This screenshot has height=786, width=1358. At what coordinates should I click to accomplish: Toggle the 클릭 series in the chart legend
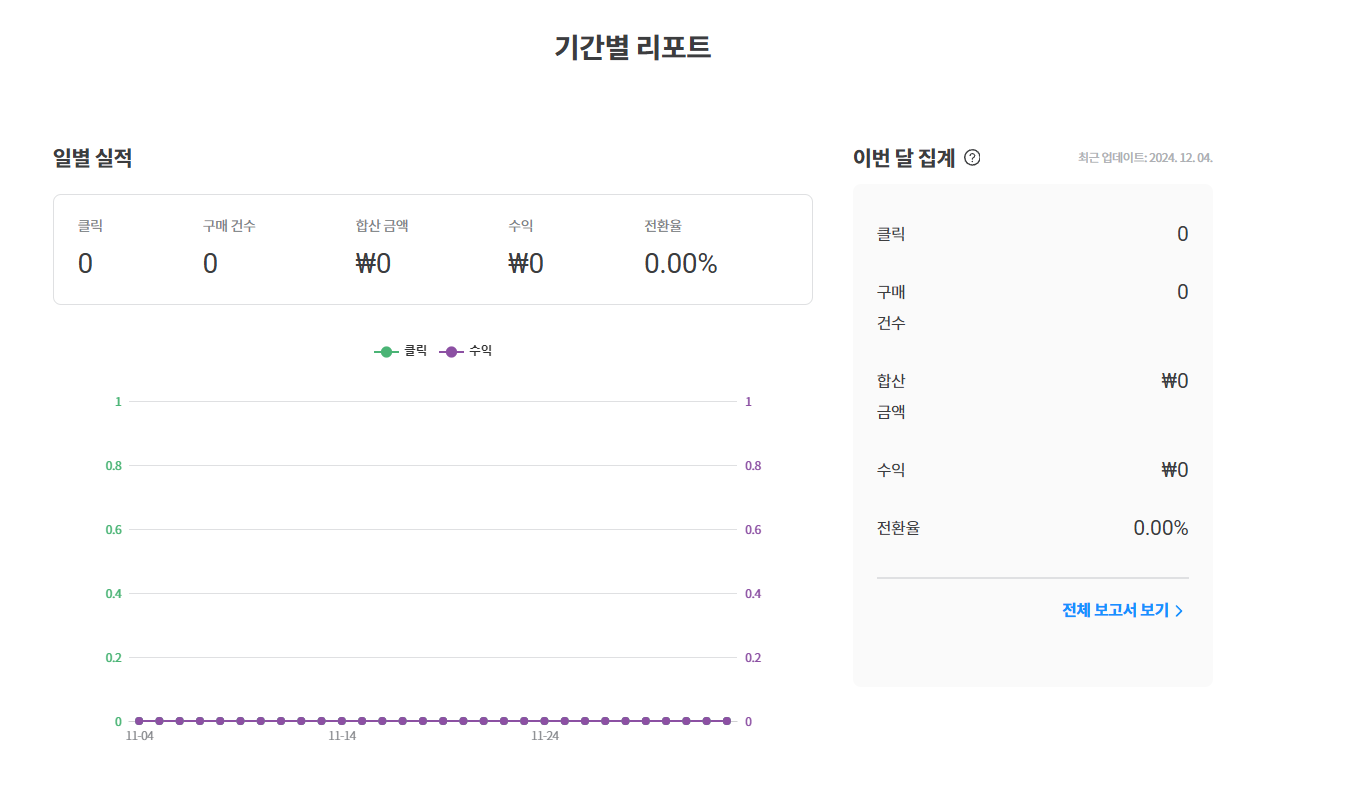click(404, 350)
